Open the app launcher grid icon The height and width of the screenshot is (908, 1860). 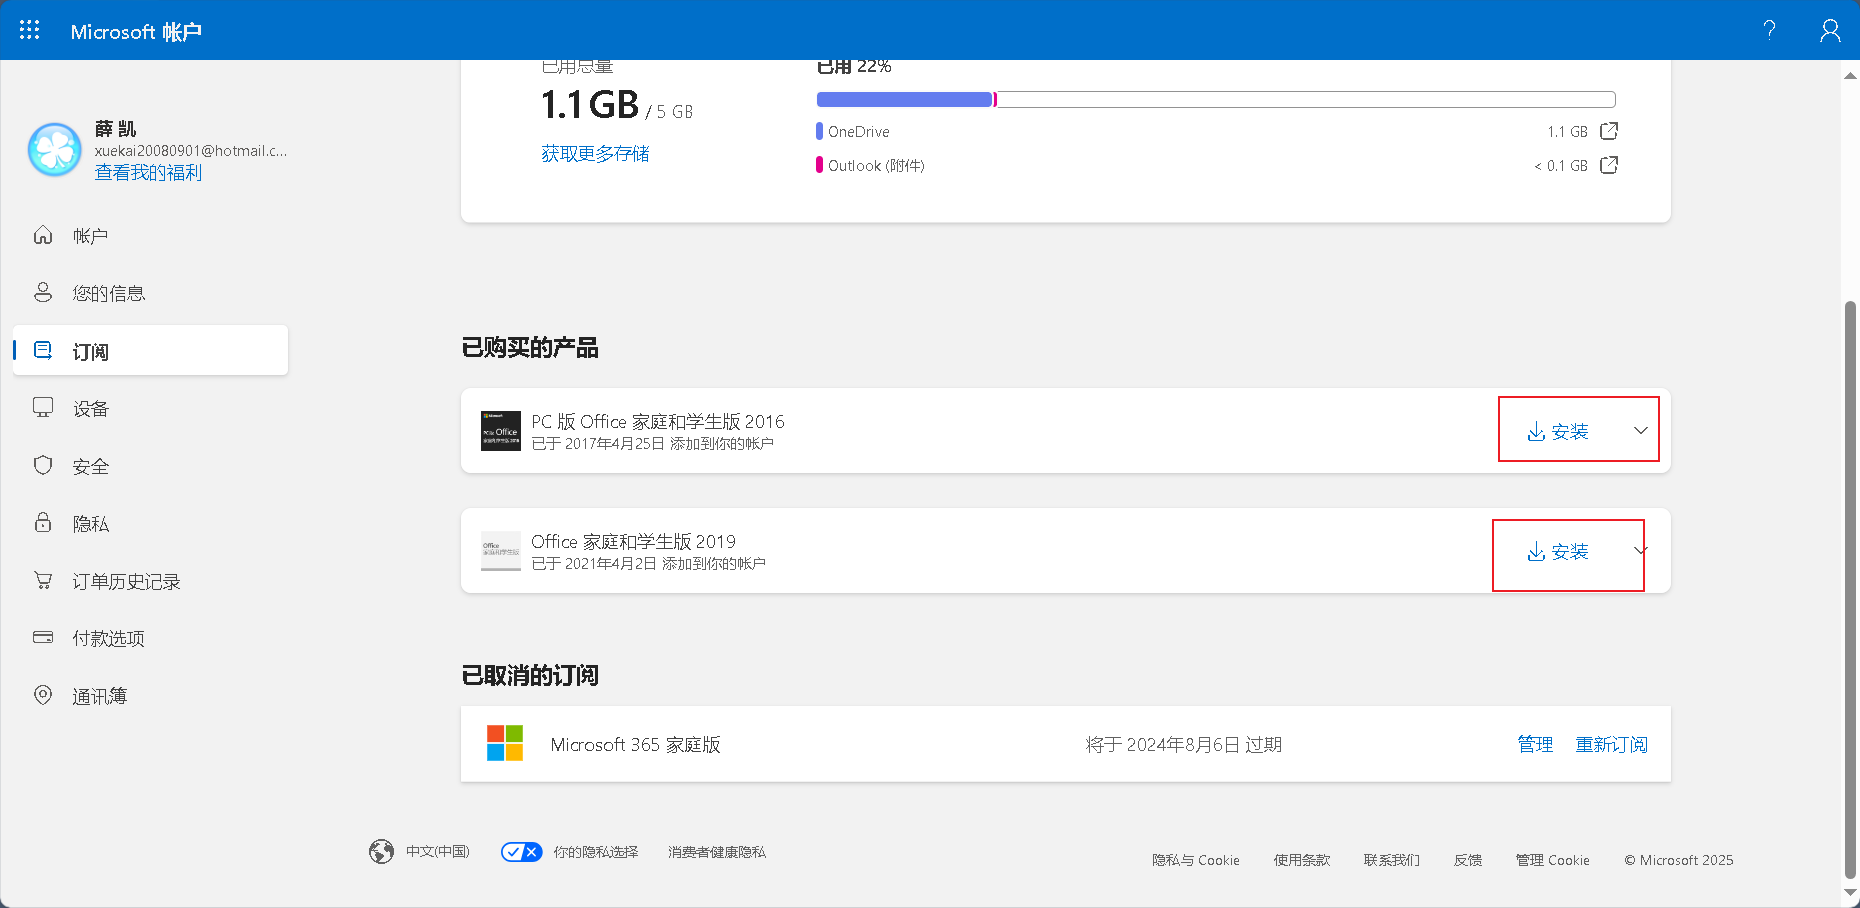(x=30, y=30)
